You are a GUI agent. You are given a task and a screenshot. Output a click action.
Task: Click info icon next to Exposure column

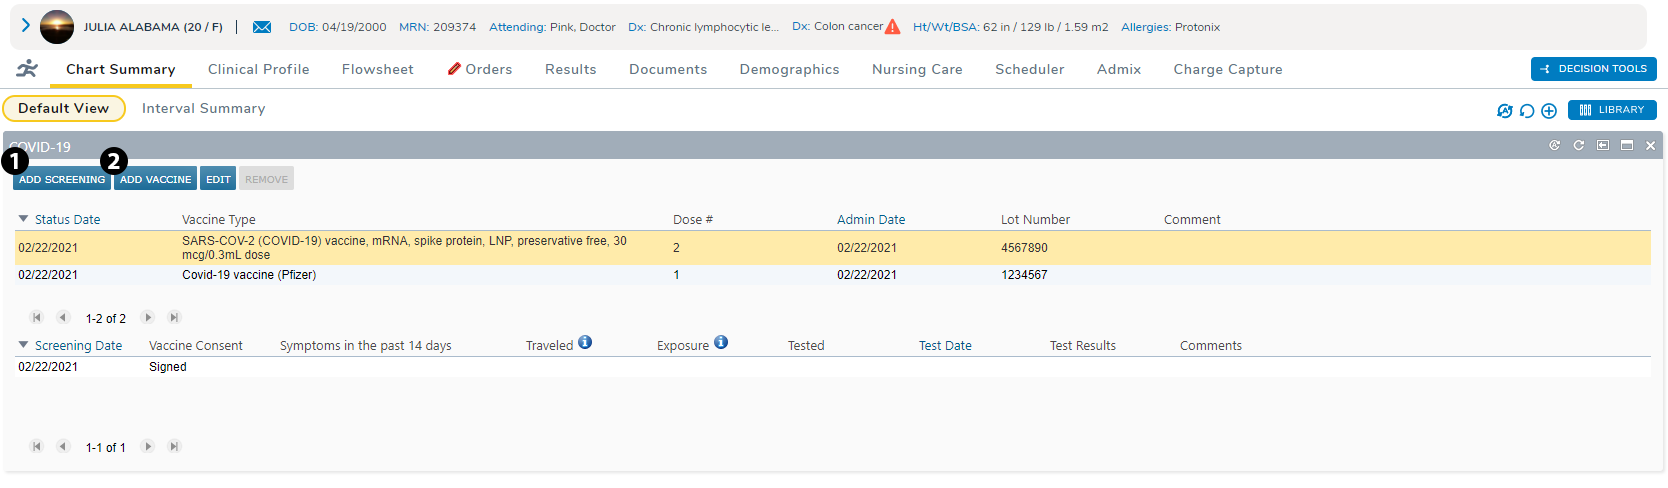pos(721,343)
